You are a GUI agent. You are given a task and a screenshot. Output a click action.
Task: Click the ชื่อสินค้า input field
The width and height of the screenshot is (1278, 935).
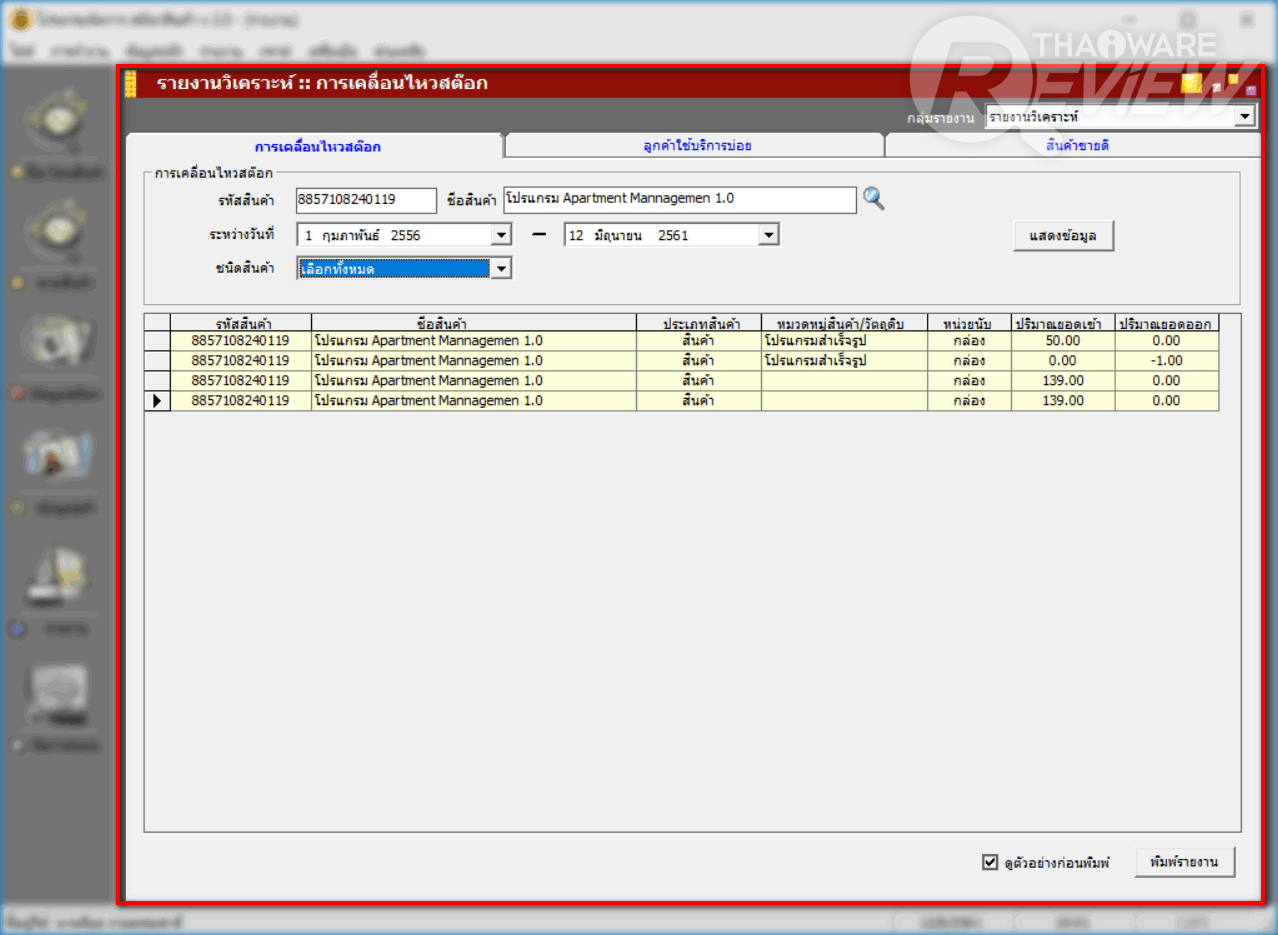point(679,200)
